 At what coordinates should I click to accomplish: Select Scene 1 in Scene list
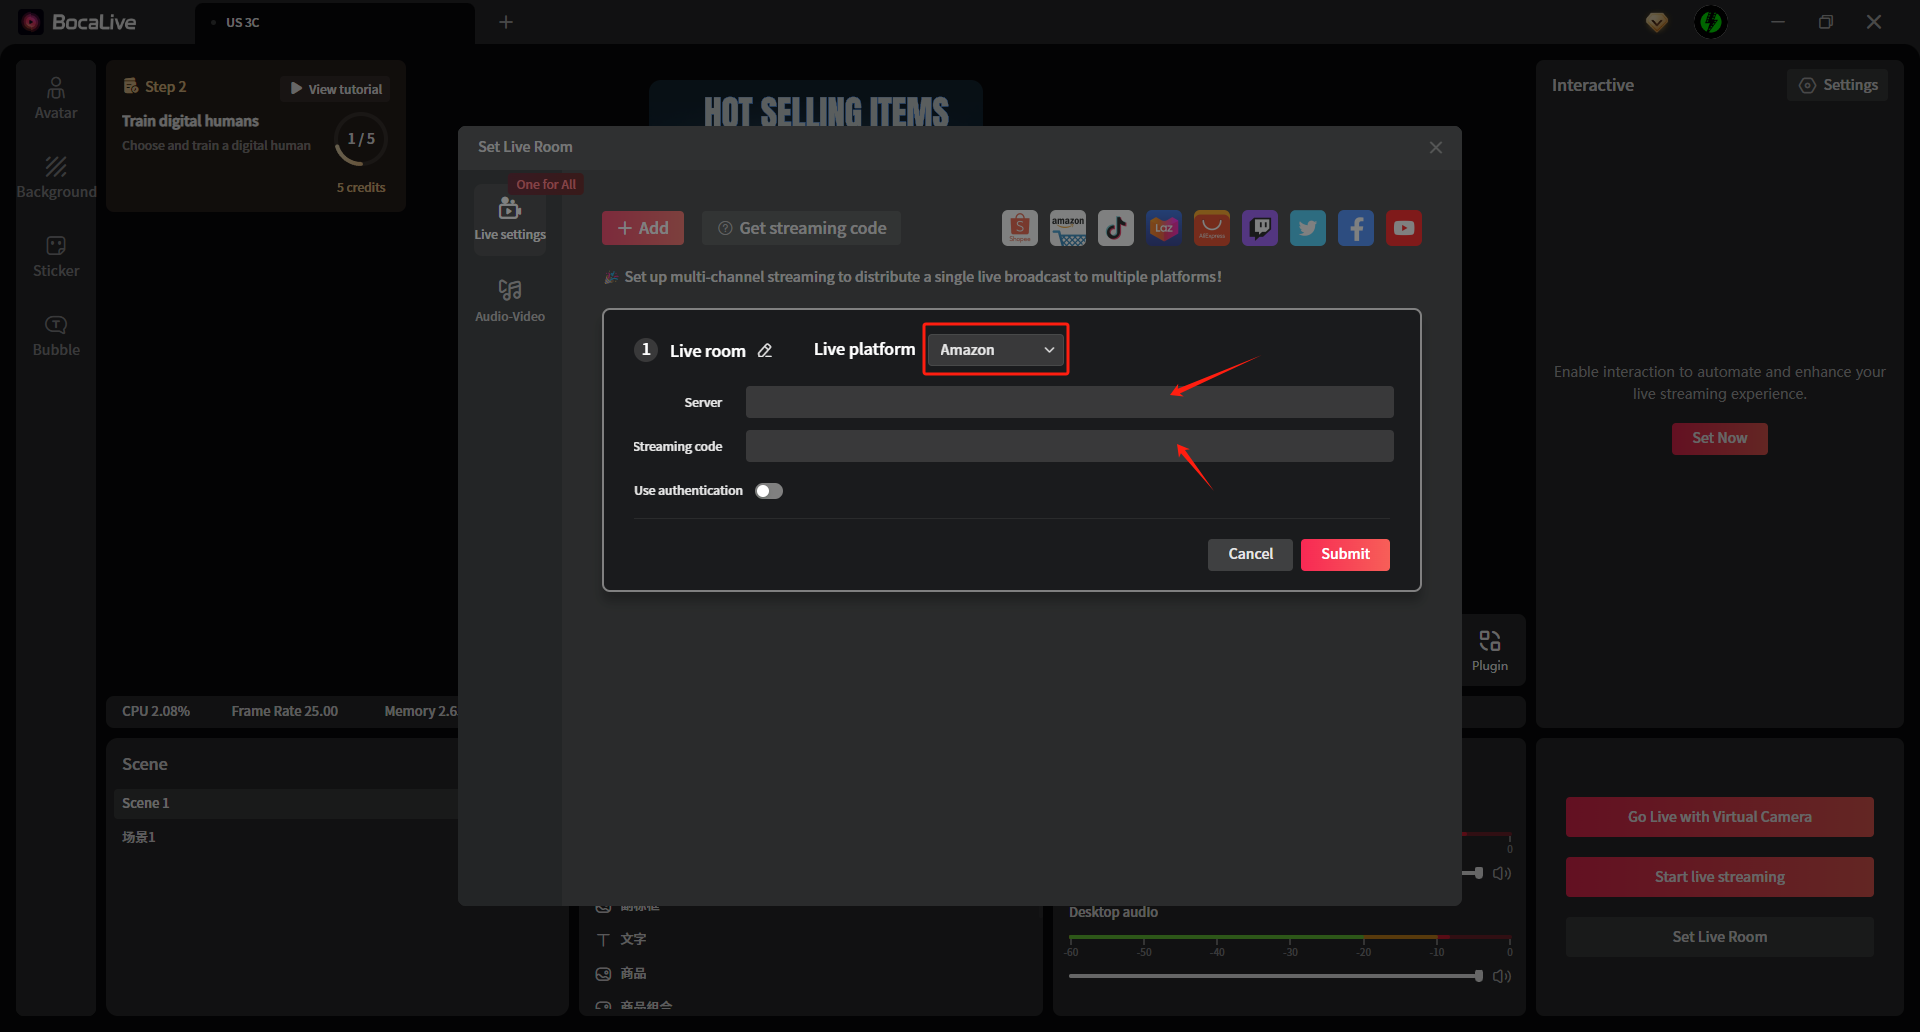(x=286, y=803)
